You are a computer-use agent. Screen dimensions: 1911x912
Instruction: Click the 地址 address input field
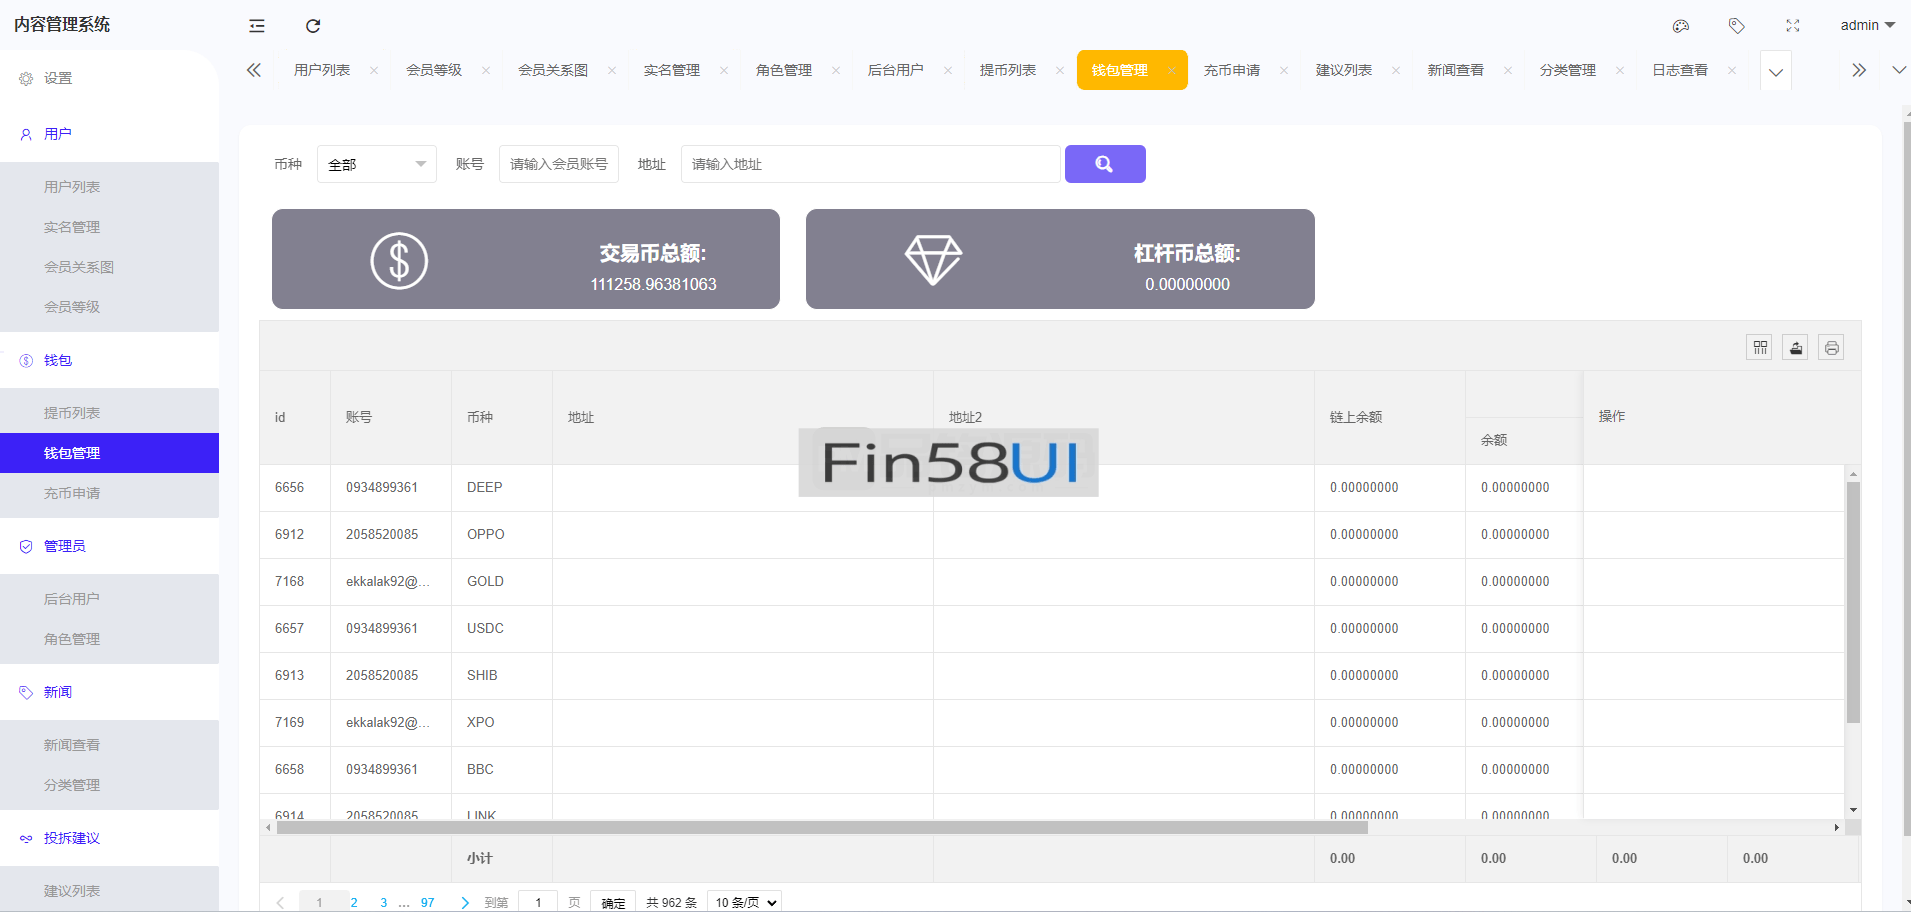pyautogui.click(x=870, y=164)
